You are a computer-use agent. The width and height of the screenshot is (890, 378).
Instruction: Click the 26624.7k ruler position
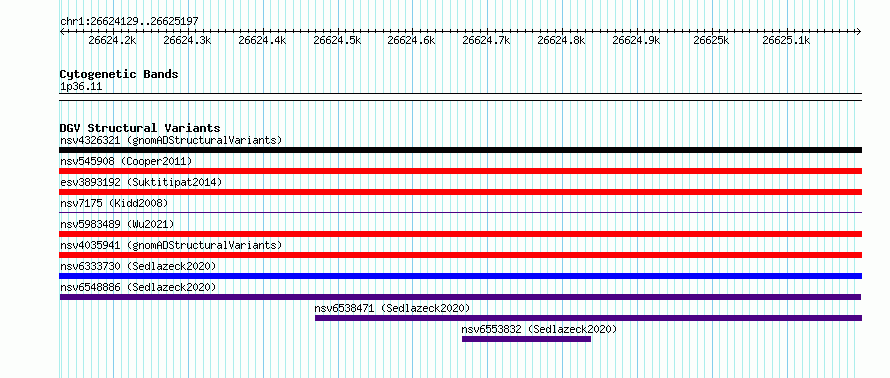pyautogui.click(x=486, y=40)
